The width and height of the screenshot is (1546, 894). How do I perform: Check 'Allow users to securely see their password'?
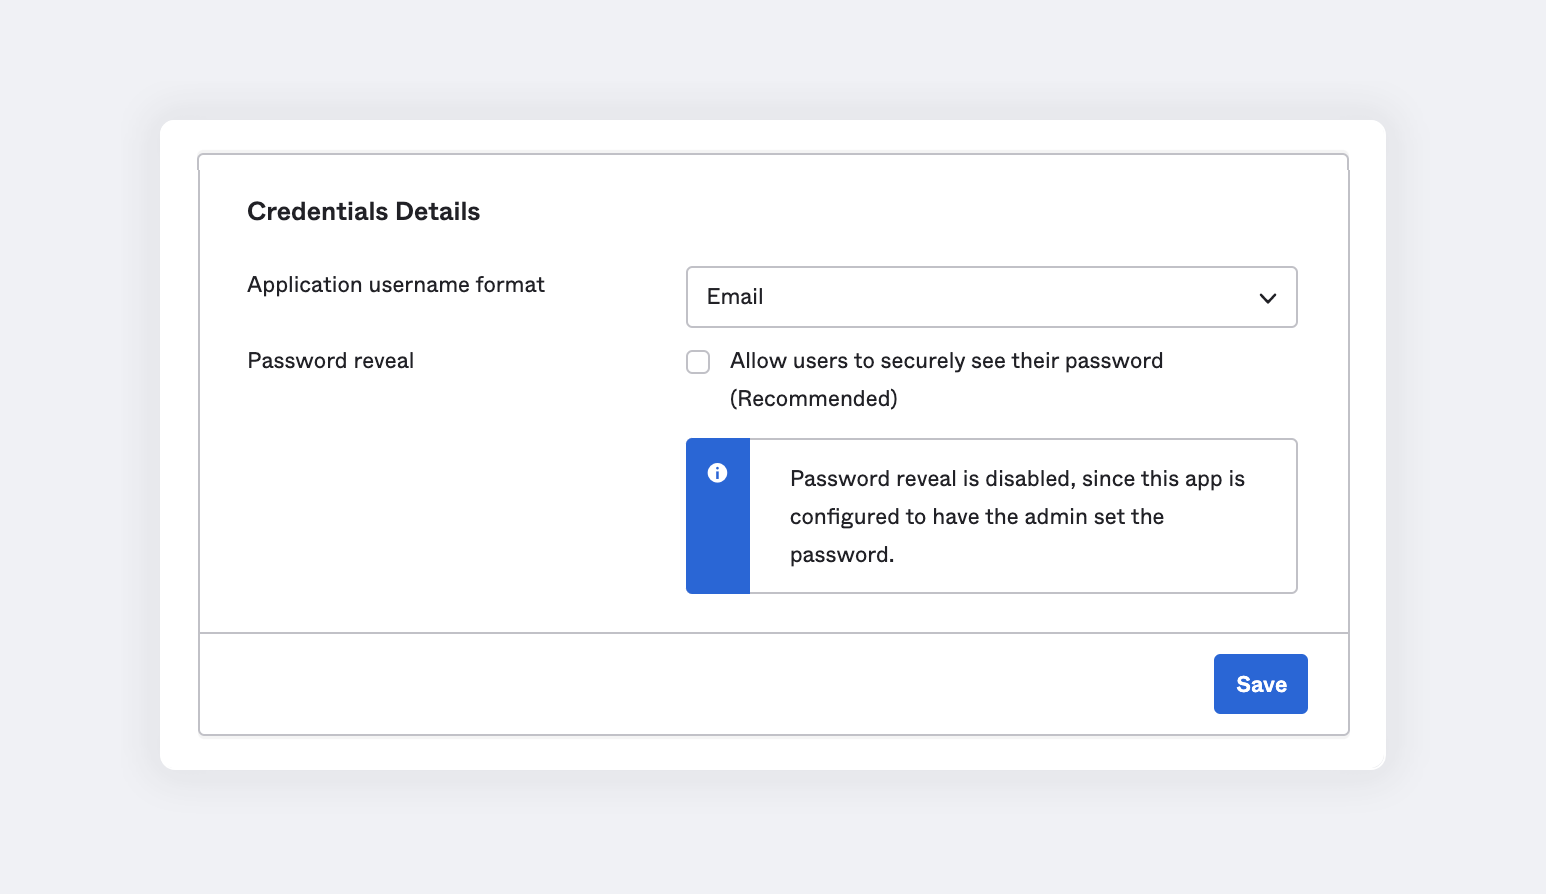tap(697, 361)
